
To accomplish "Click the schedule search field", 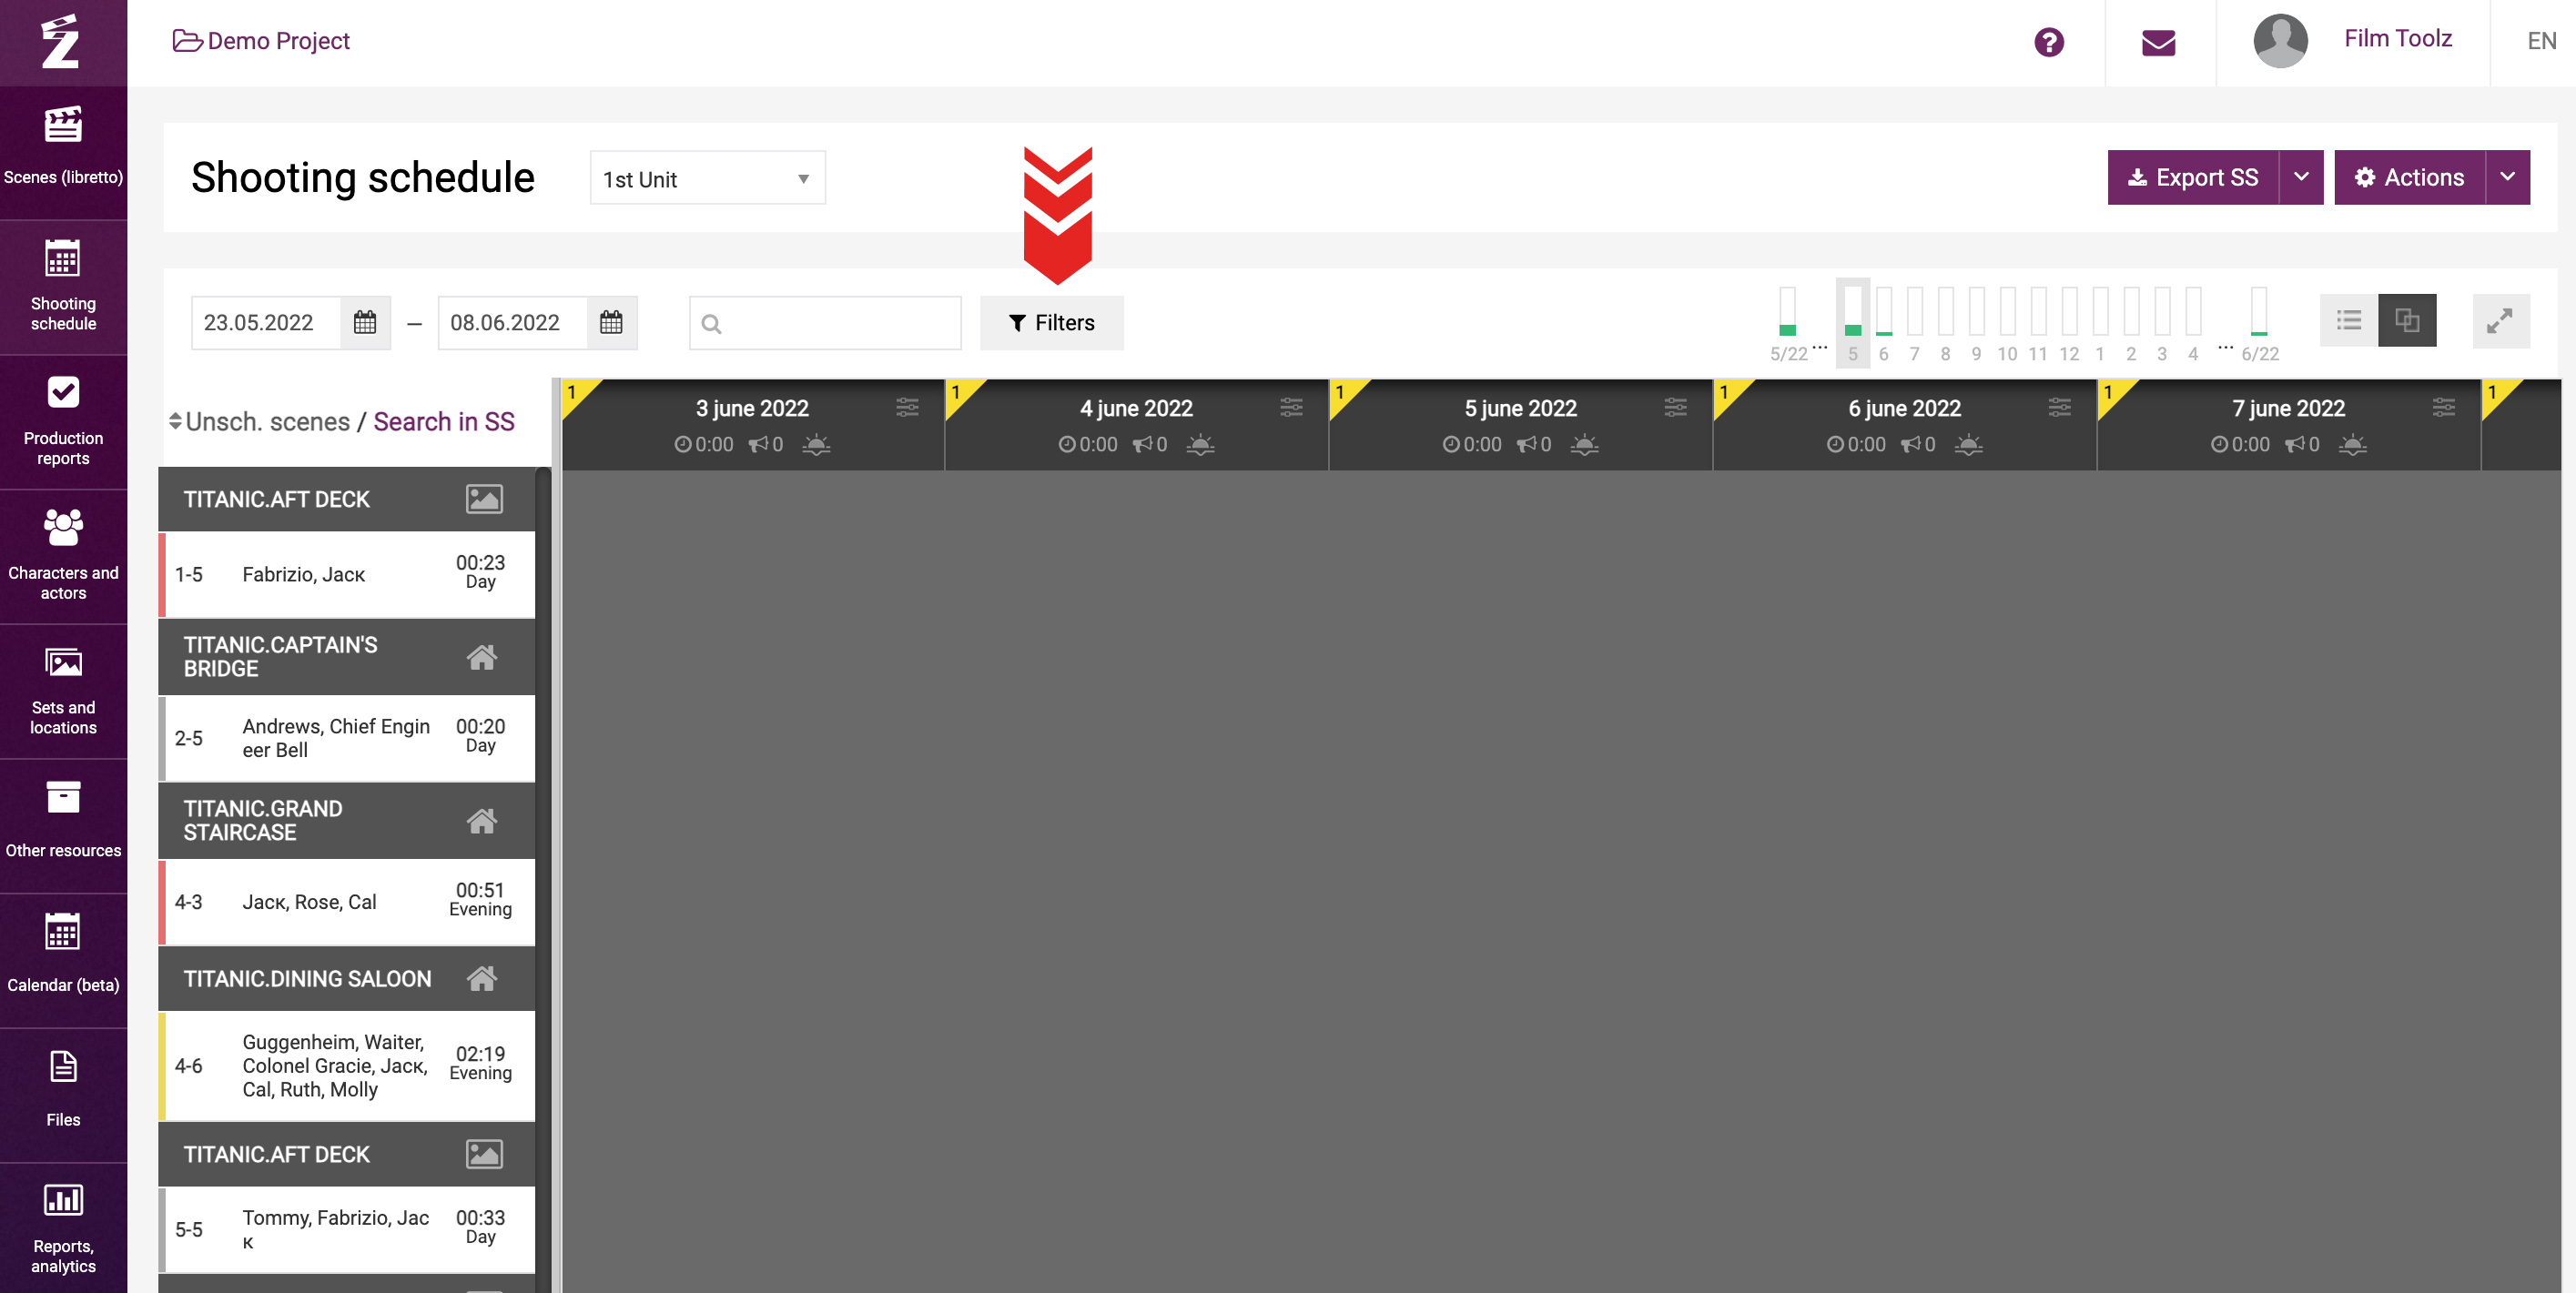I will [825, 323].
